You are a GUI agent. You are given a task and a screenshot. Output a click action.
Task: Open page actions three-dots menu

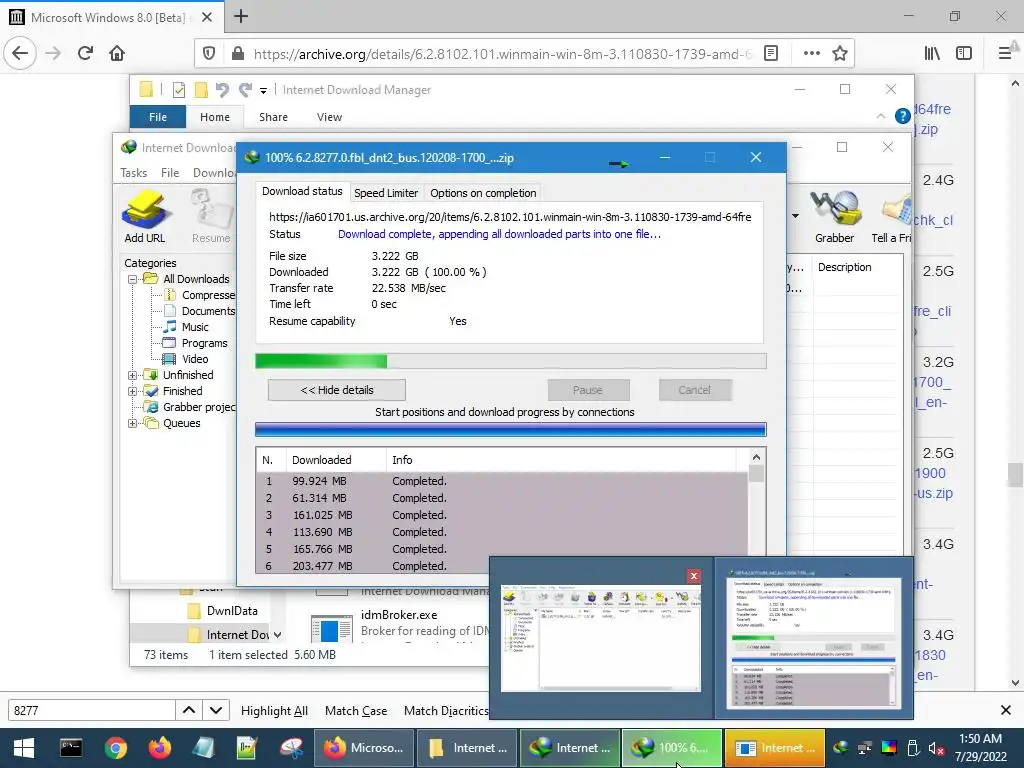[812, 53]
